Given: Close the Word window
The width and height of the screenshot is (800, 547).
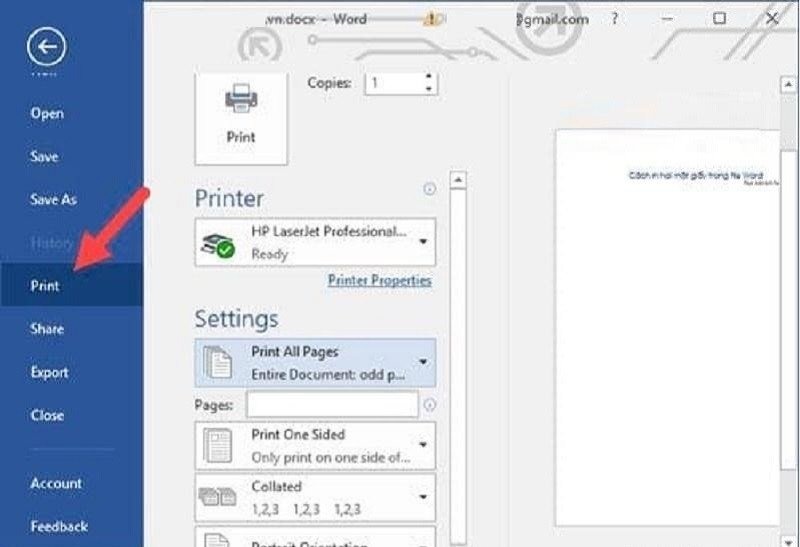Looking at the screenshot, I should point(772,18).
